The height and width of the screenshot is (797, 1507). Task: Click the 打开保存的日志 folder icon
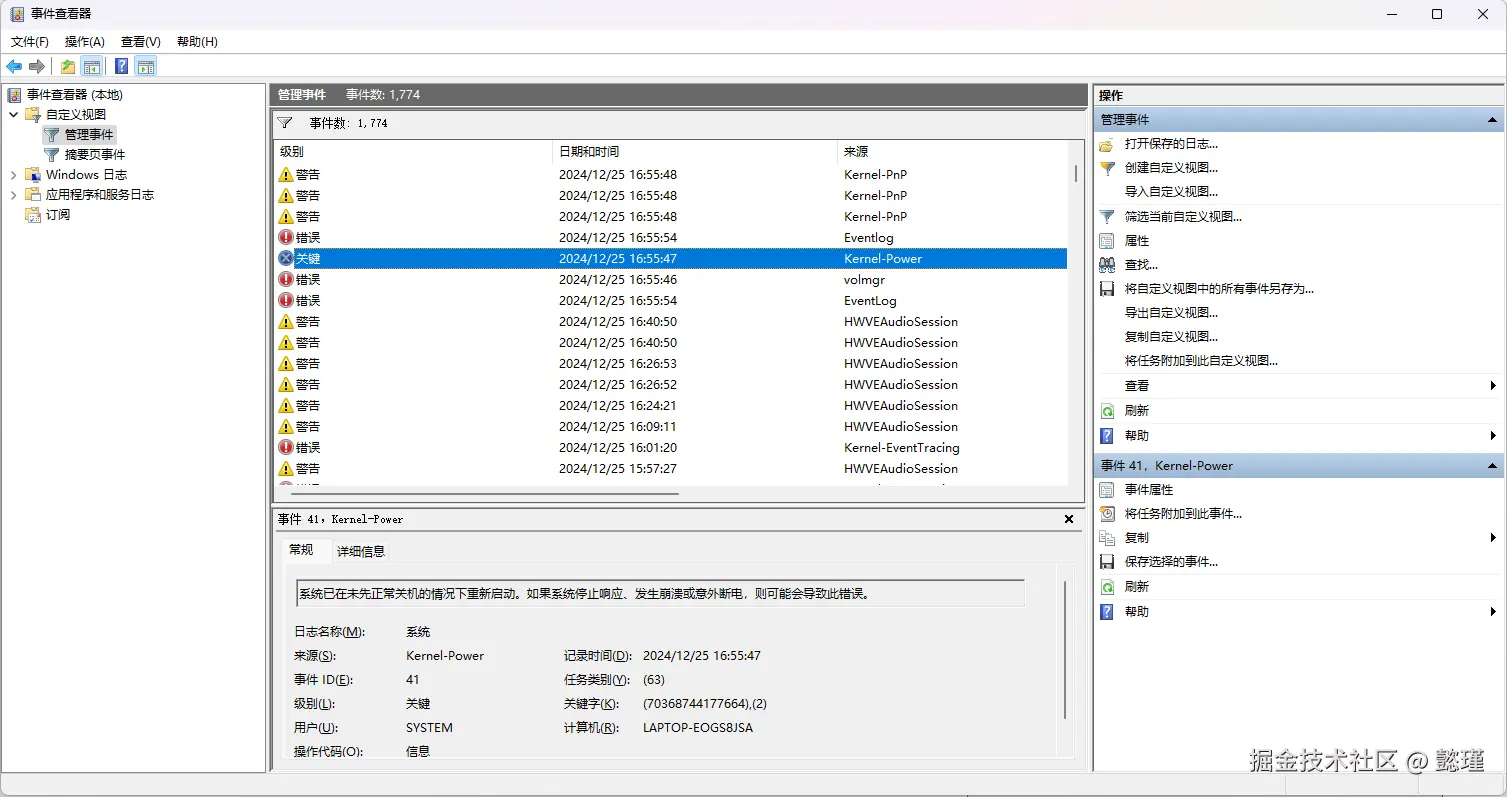pos(1107,144)
